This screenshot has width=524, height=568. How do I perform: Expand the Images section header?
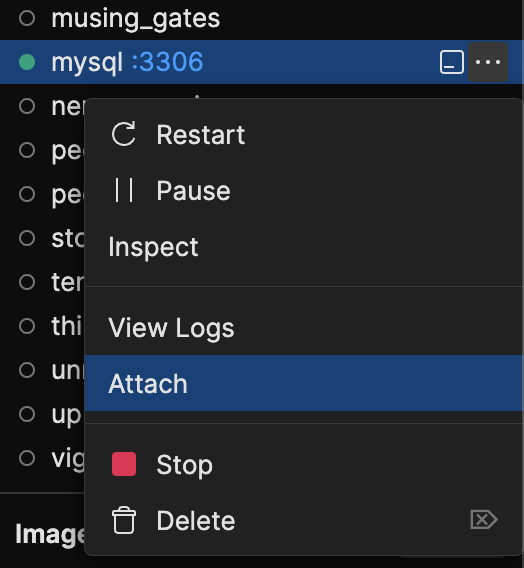[51, 534]
